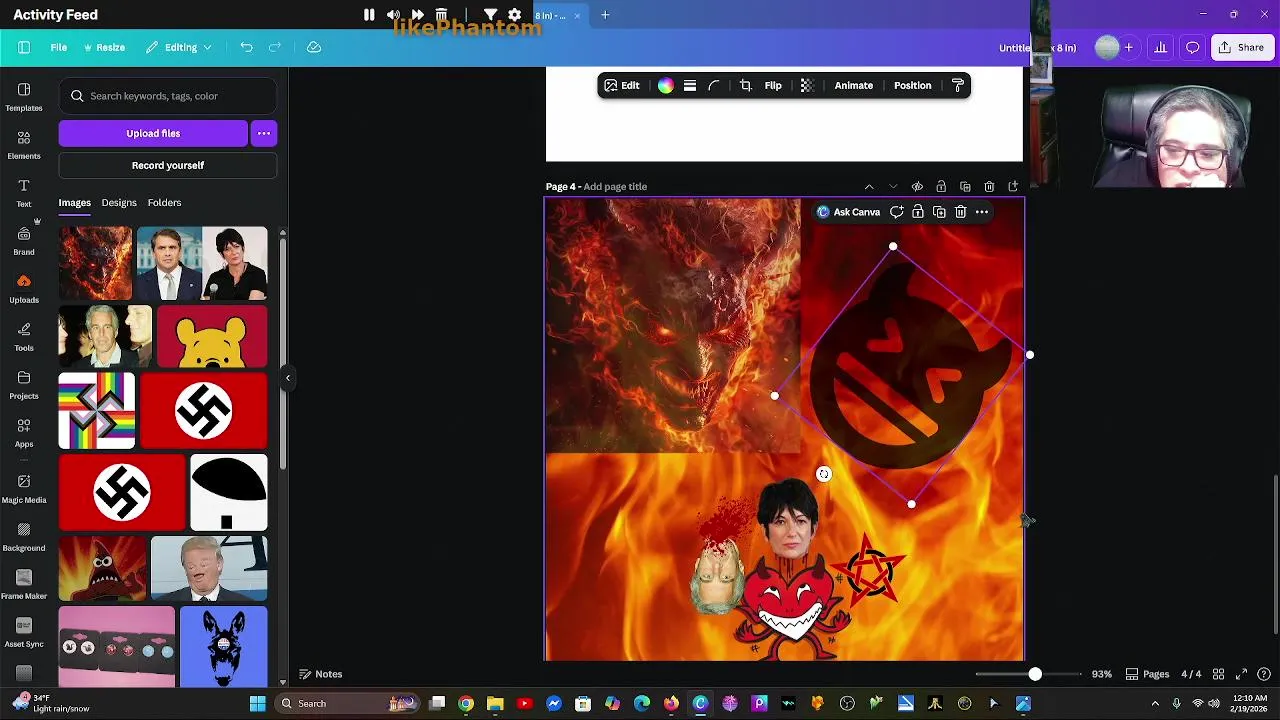Open corner rounding option in toolbar
Image resolution: width=1280 pixels, height=720 pixels.
click(714, 86)
